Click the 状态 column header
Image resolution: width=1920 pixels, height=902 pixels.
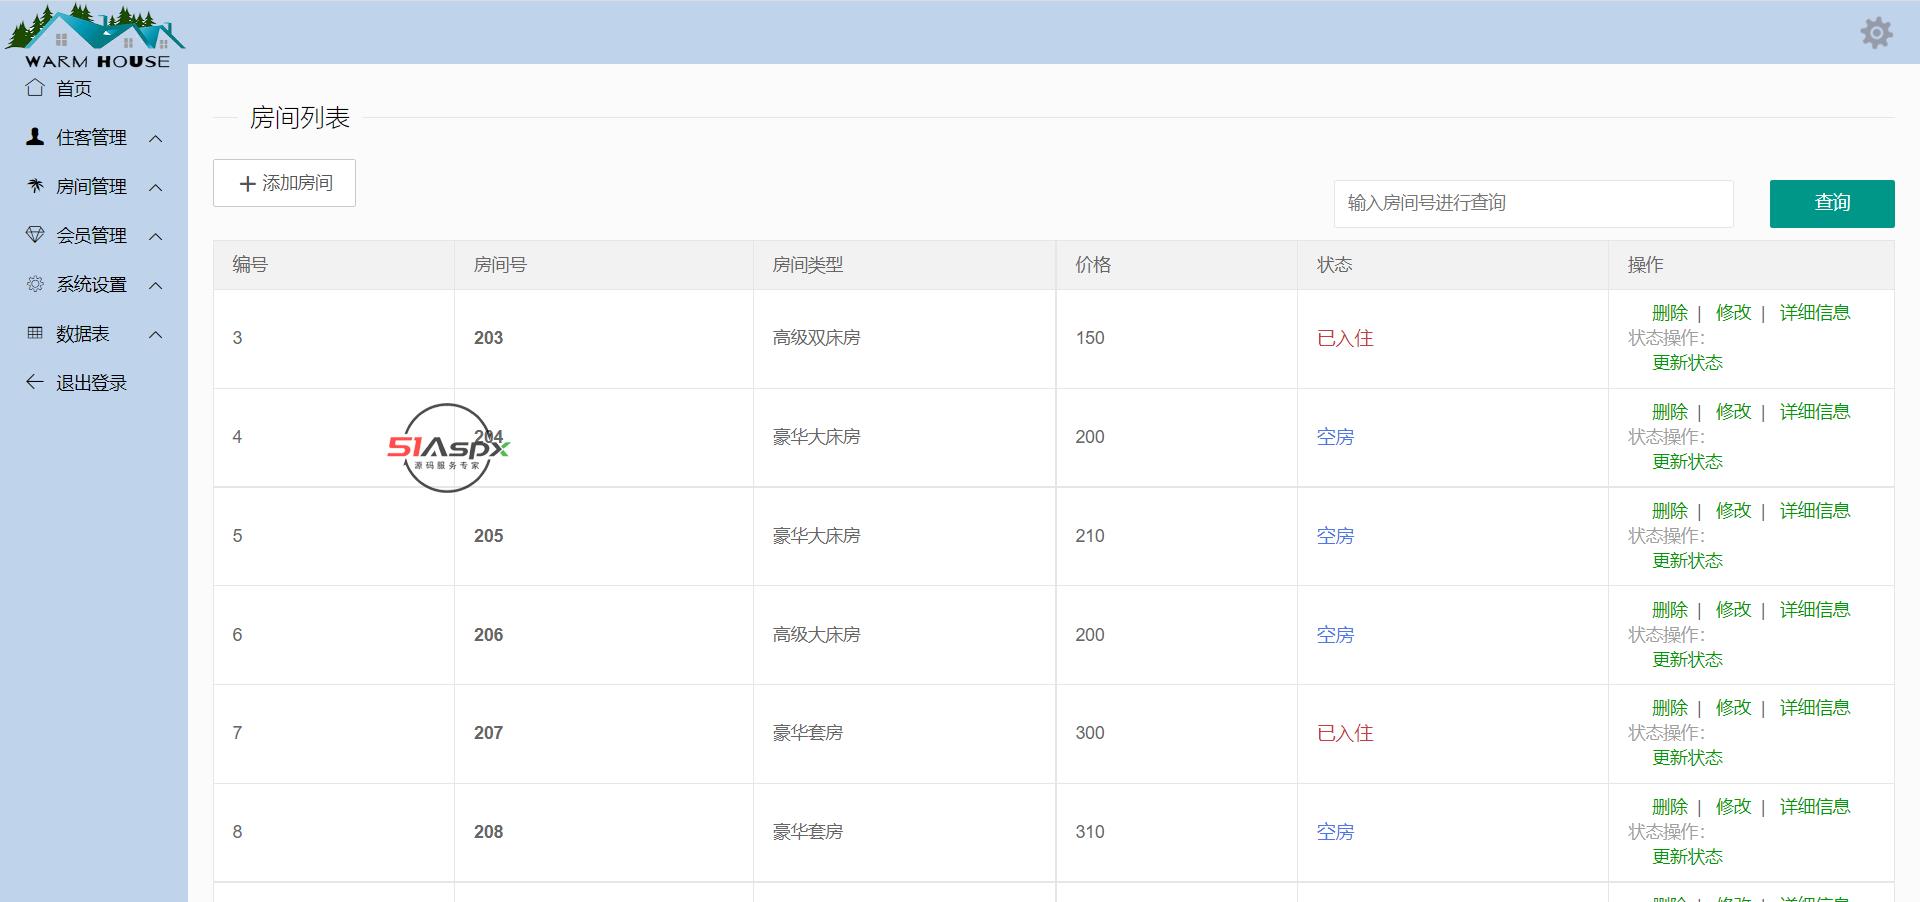(1452, 265)
